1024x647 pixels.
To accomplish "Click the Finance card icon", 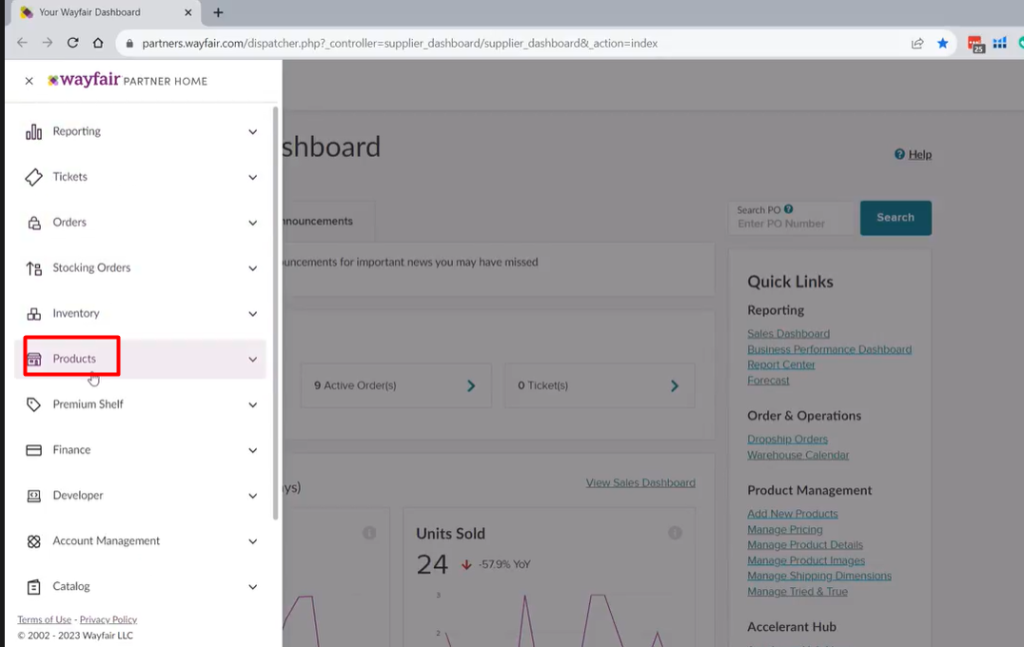I will pos(33,450).
